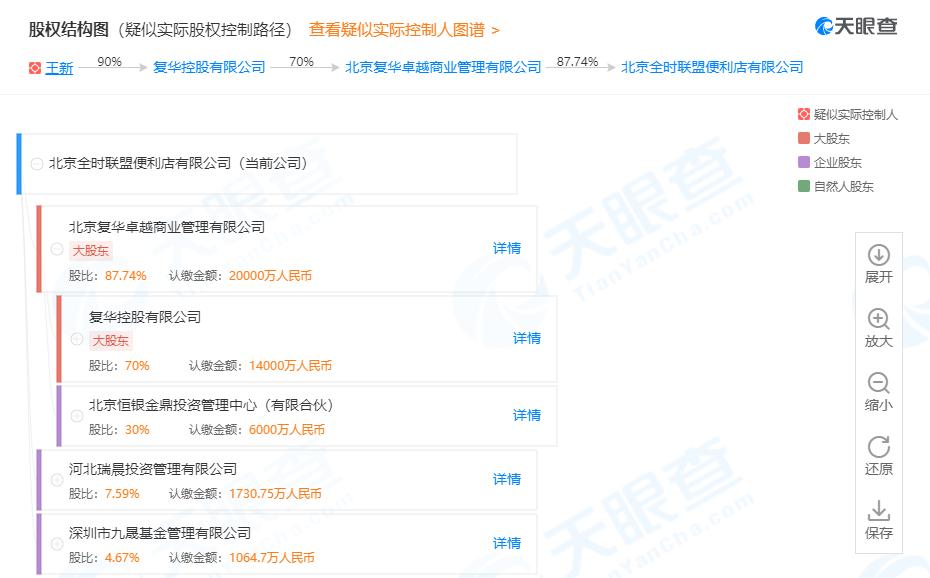930x578 pixels.
Task: Select the 复华控股有限公司 tree node name
Action: 145,317
